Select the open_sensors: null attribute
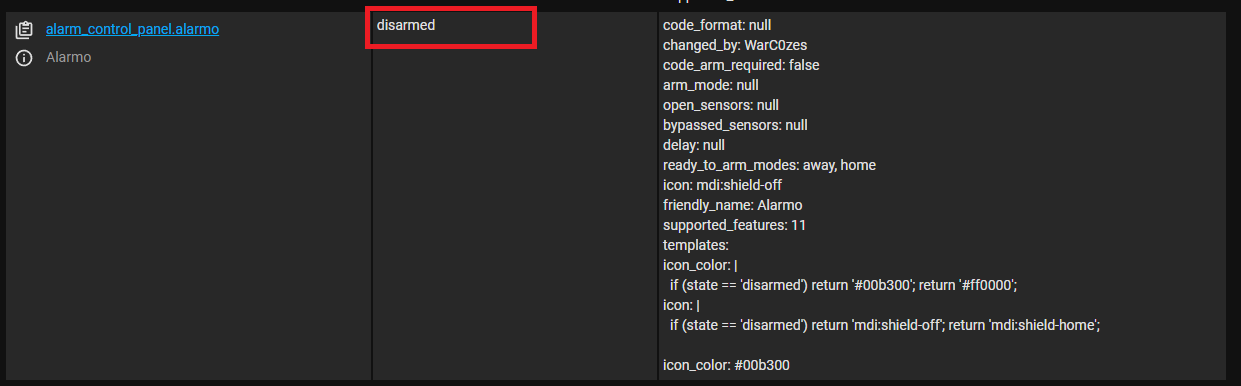Screen dimensions: 1241x386 721,105
